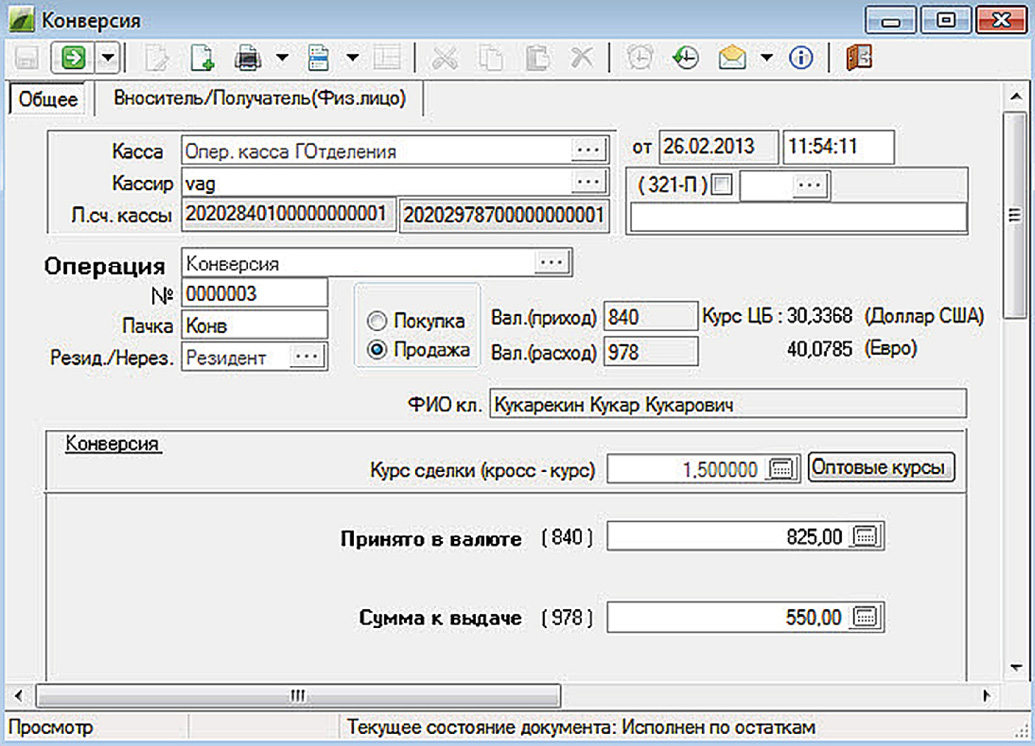Create a new document from toolbar
The height and width of the screenshot is (746, 1035).
[203, 58]
